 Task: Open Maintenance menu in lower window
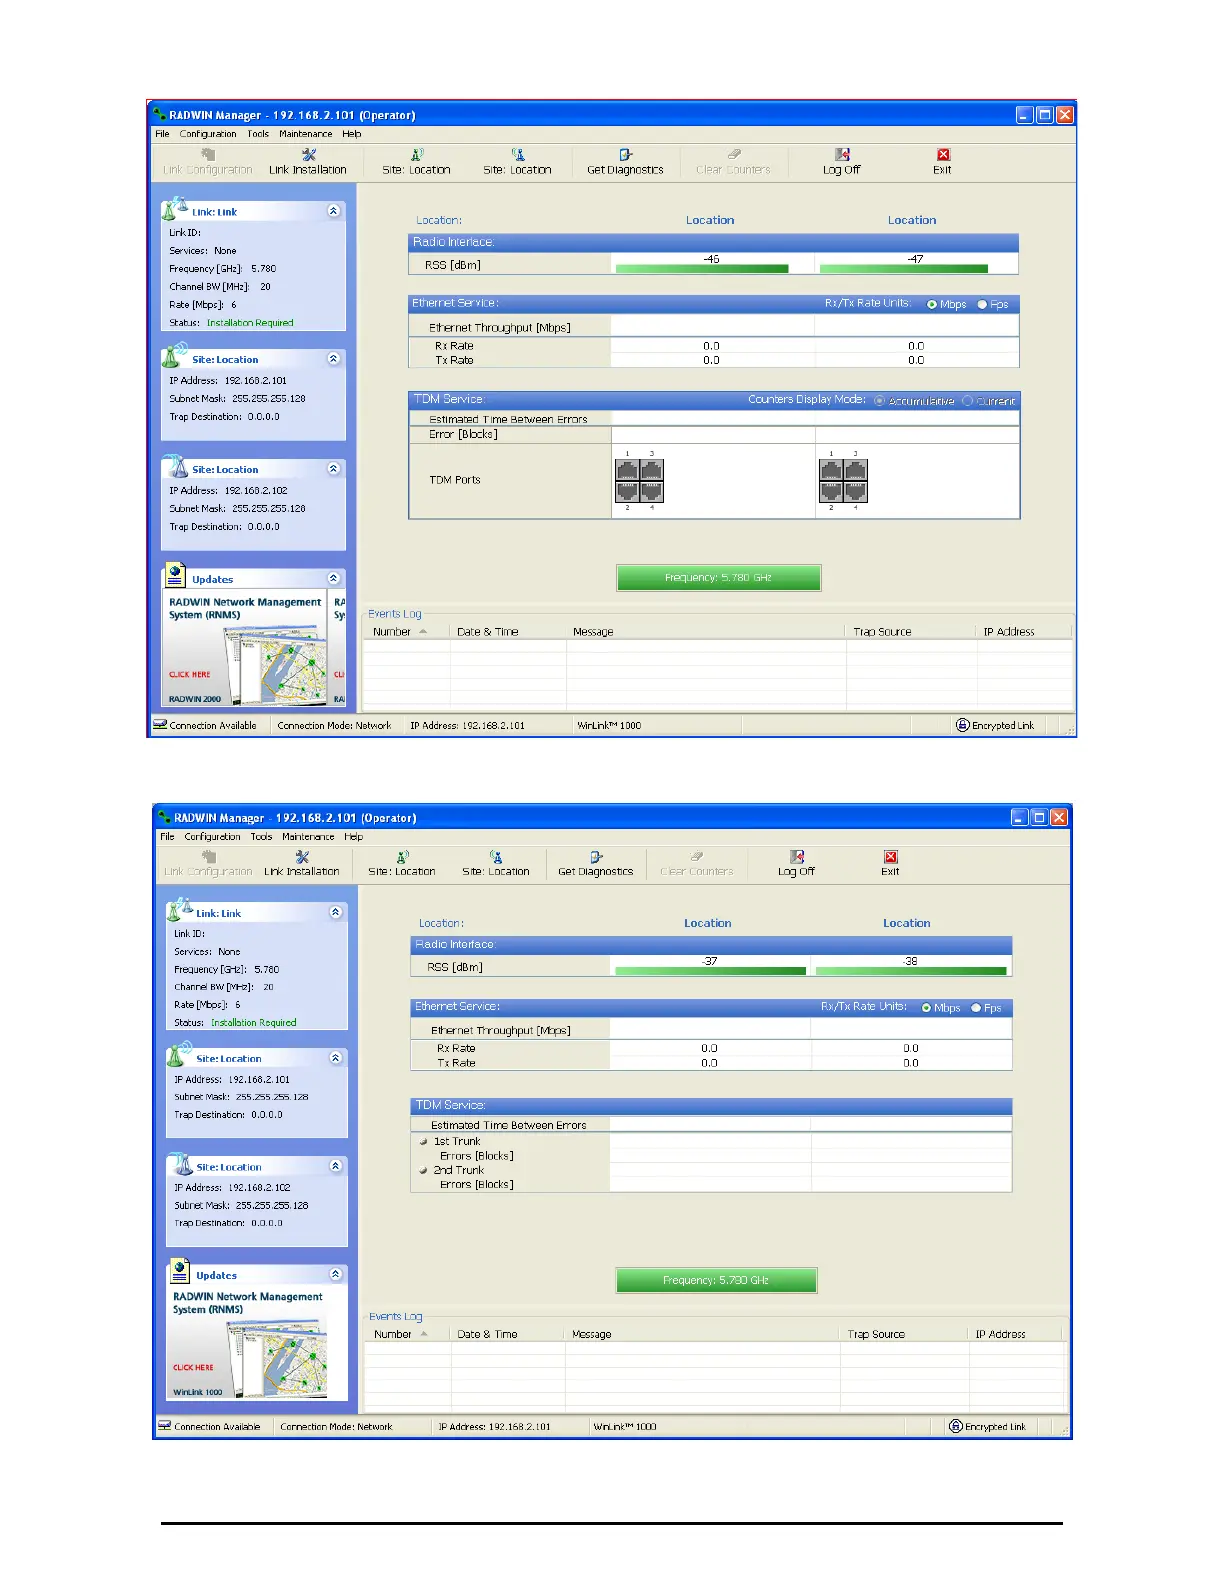pyautogui.click(x=308, y=837)
